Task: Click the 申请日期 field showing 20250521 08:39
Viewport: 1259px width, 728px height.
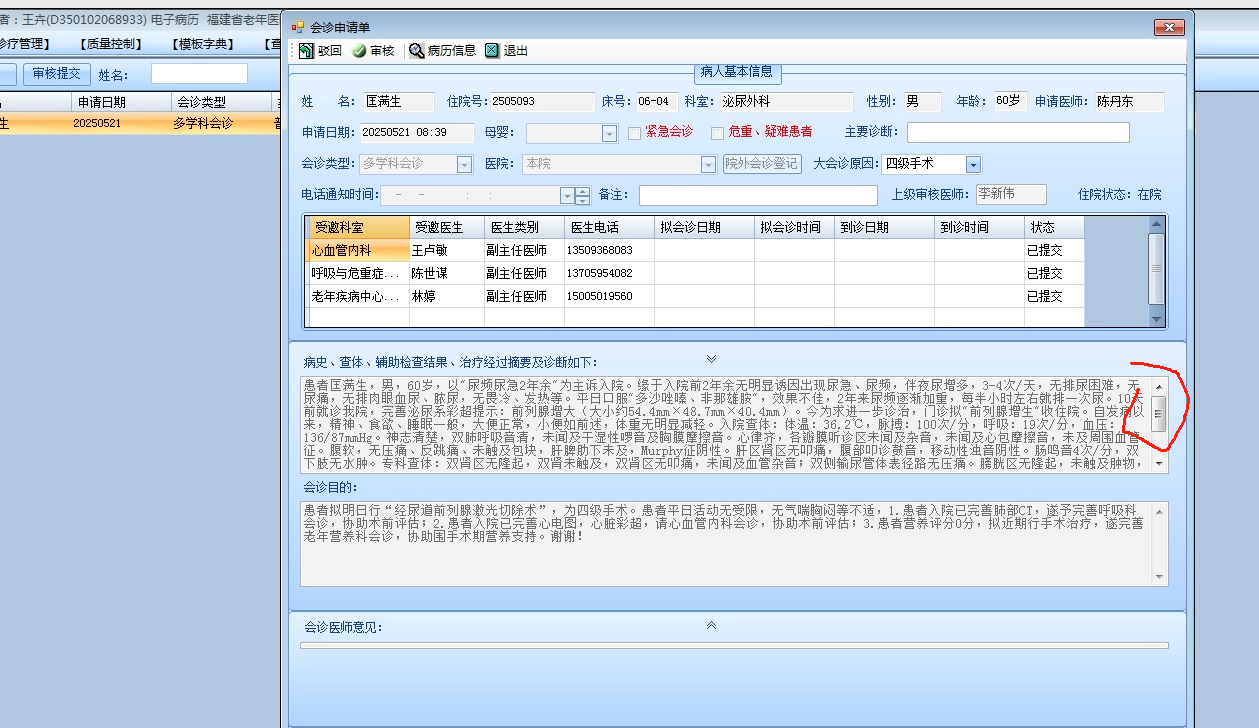Action: (x=417, y=132)
